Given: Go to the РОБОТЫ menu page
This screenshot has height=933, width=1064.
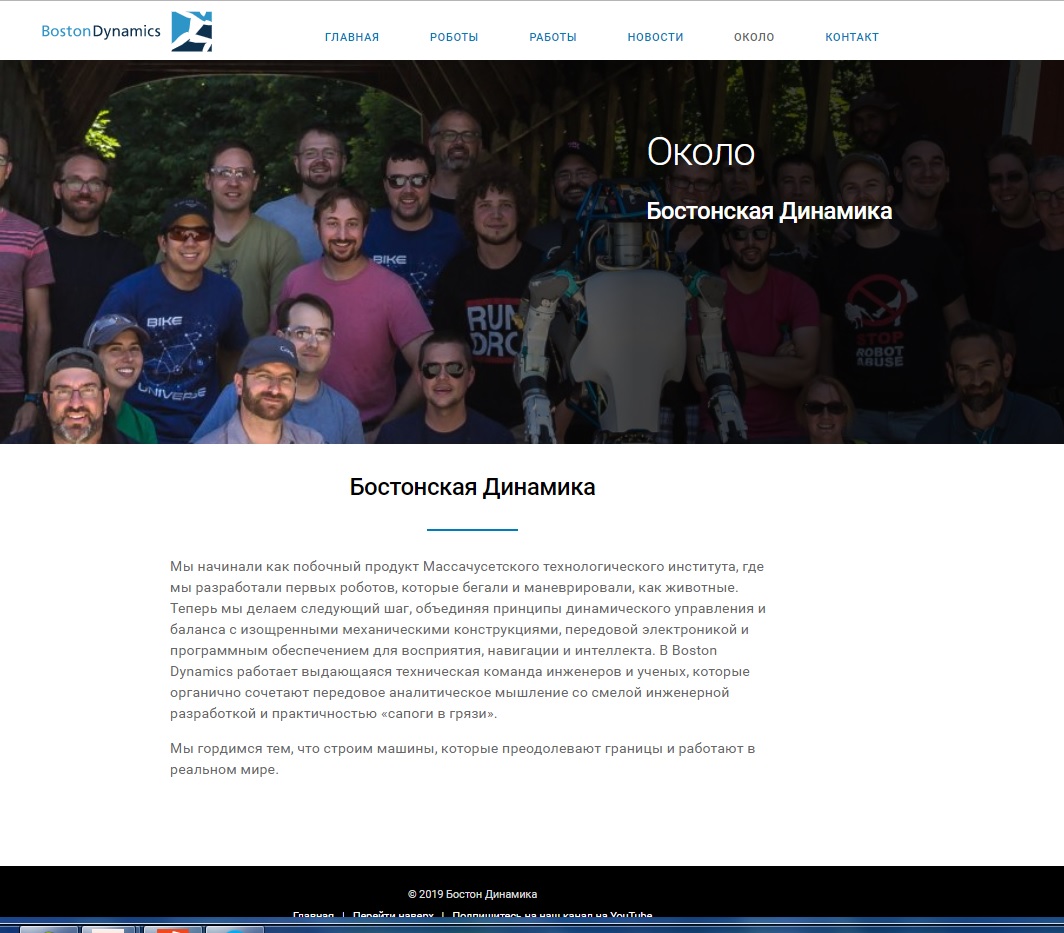Looking at the screenshot, I should 454,37.
